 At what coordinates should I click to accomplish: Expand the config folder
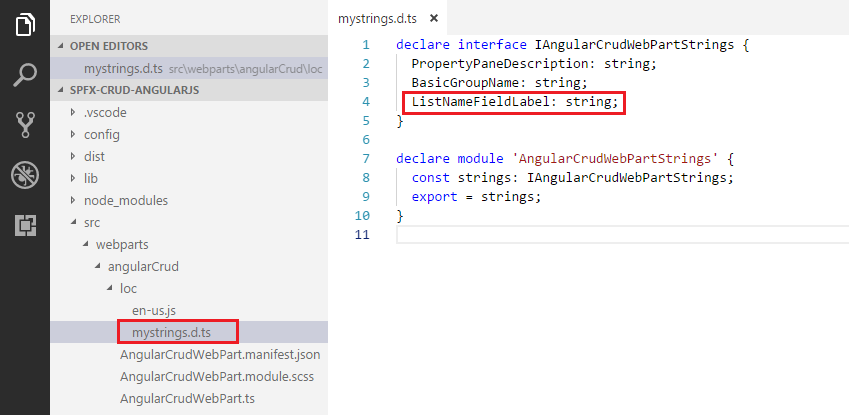coord(101,134)
